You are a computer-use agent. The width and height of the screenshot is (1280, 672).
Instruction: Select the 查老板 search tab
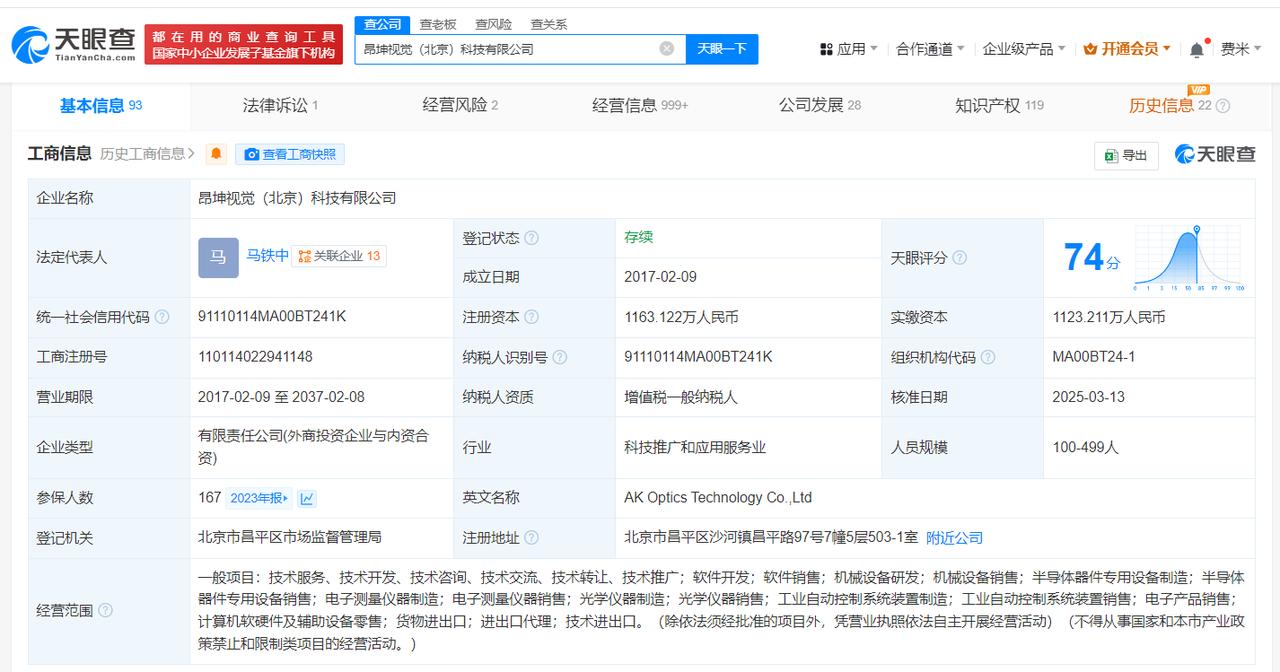click(x=438, y=24)
